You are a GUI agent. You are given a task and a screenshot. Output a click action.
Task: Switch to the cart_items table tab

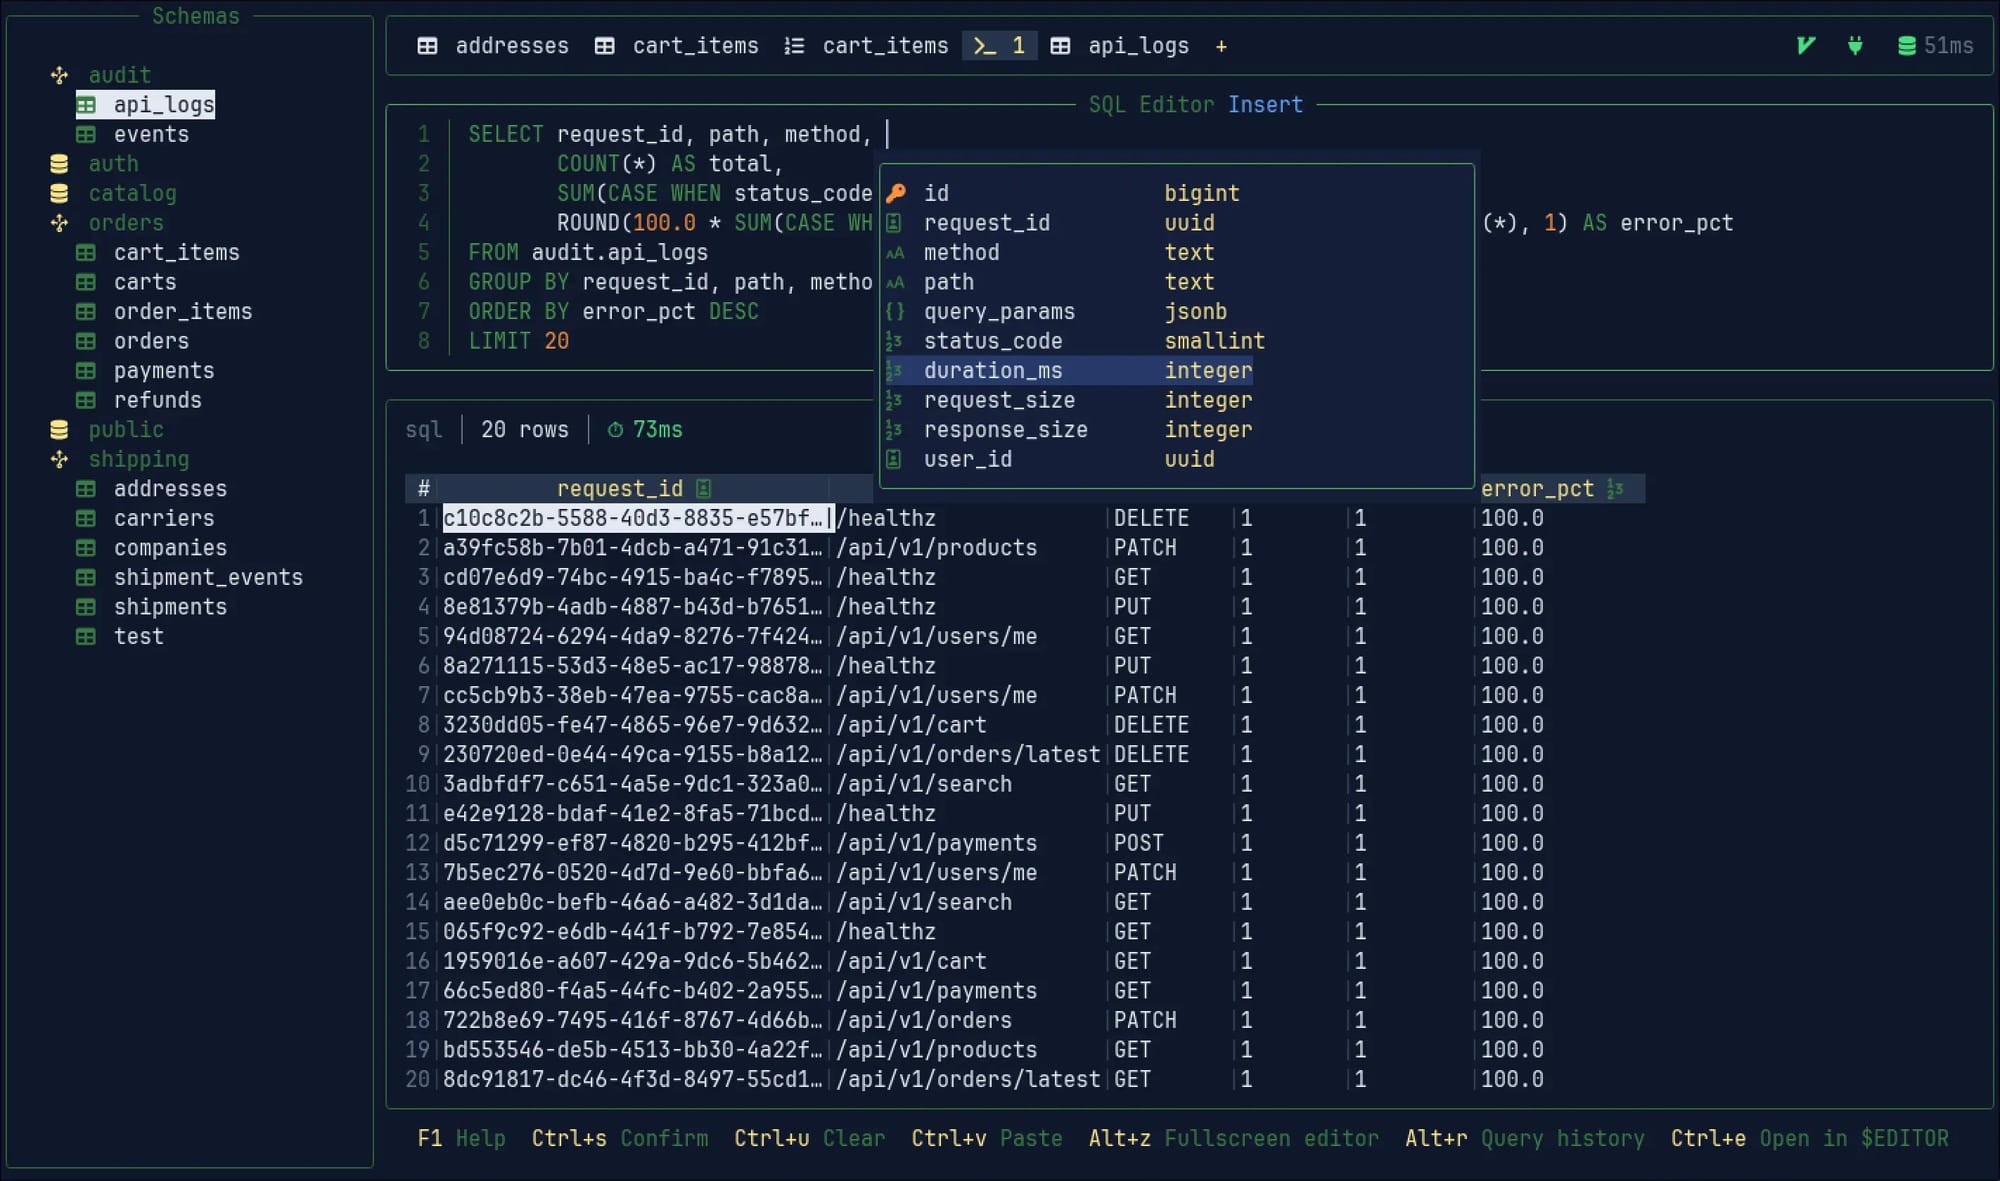click(676, 46)
